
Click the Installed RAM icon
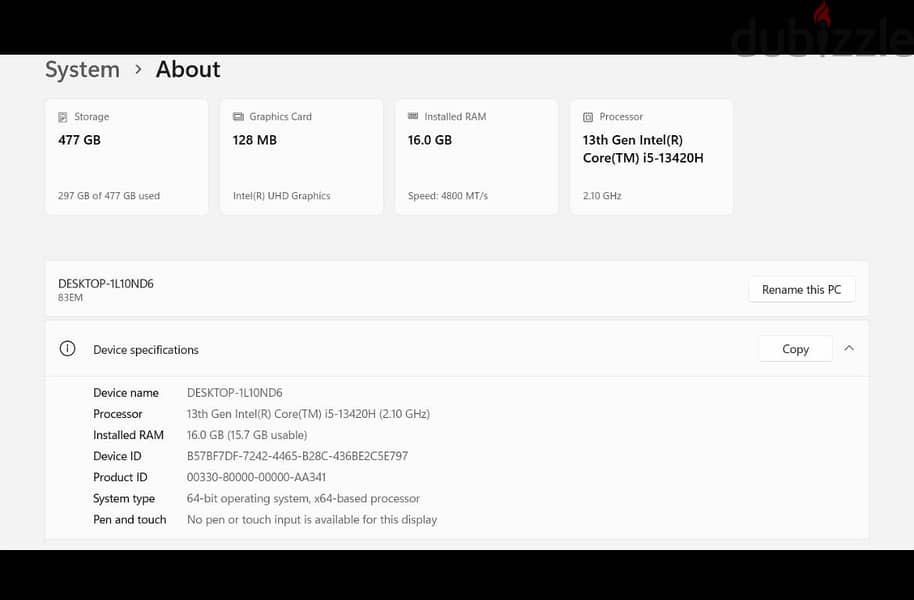point(413,116)
